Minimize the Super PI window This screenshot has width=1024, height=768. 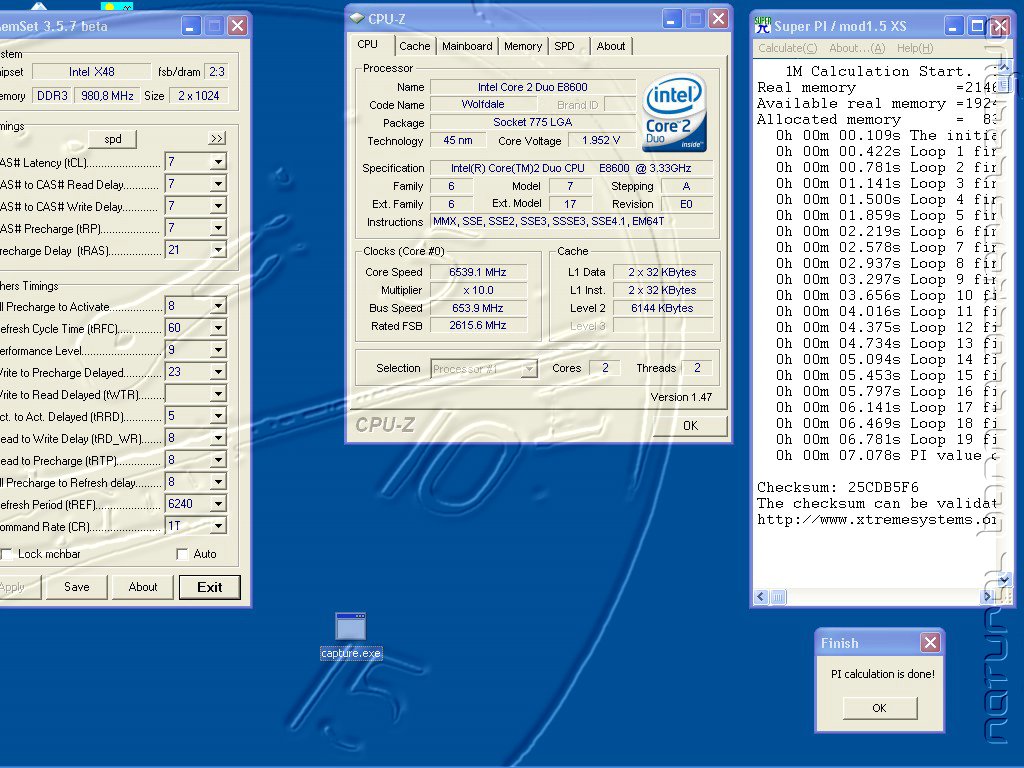tap(953, 26)
